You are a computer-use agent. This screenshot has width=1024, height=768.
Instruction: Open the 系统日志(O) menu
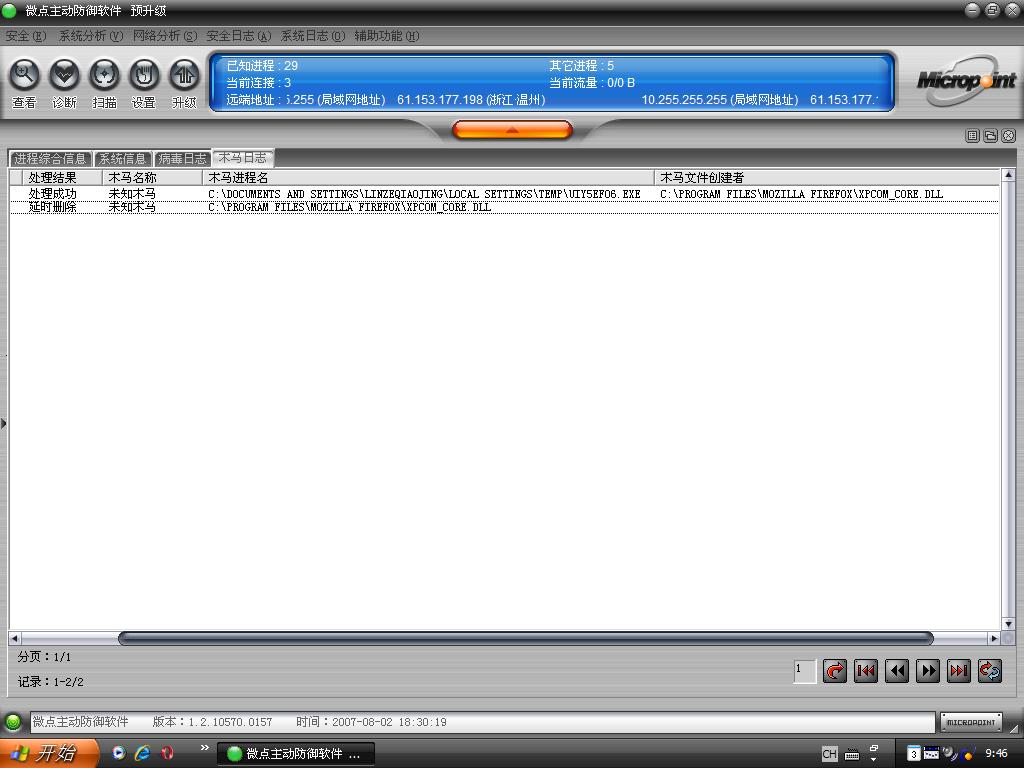[313, 36]
